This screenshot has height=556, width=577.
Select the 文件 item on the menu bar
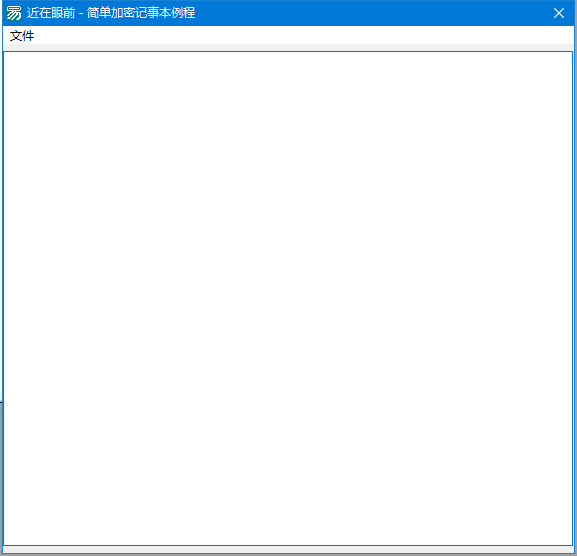22,36
